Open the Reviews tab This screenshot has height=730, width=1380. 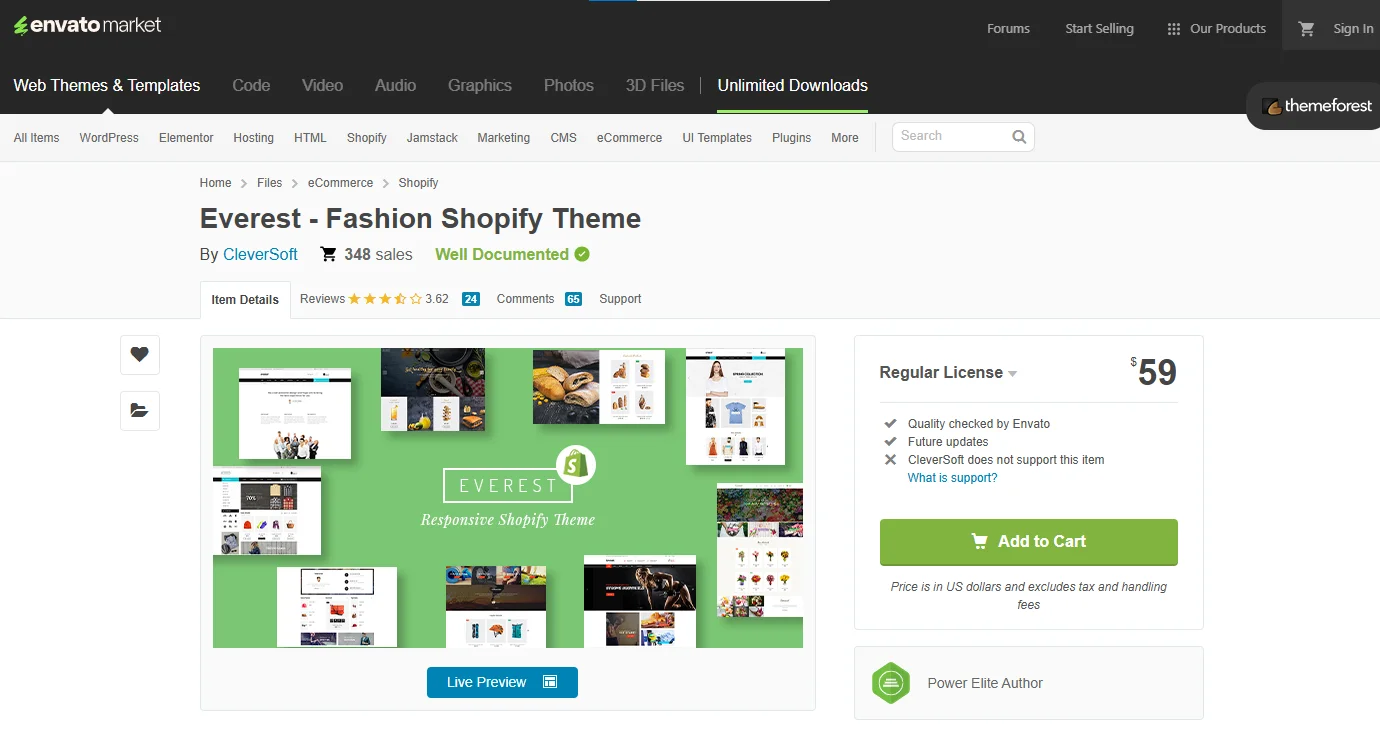(x=322, y=299)
